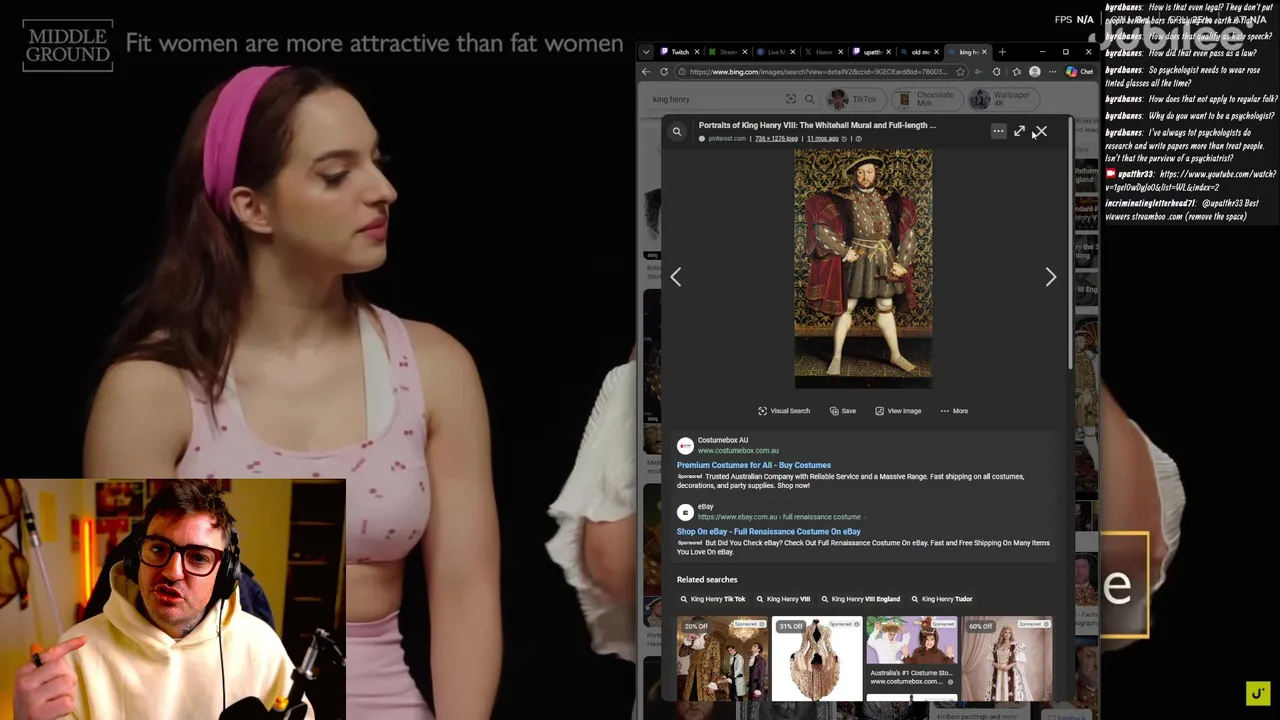Go back with the browser back arrow
Image resolution: width=1280 pixels, height=720 pixels.
click(646, 72)
